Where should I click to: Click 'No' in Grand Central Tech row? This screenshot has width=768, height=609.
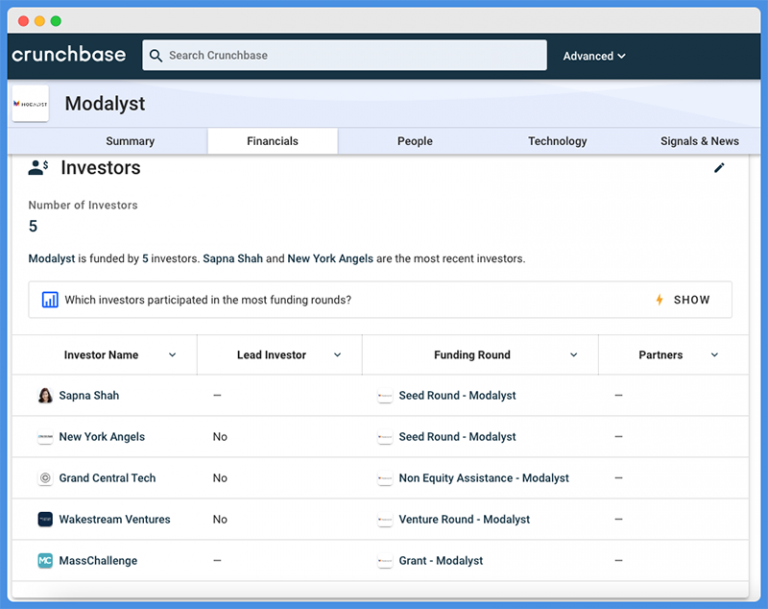[220, 478]
